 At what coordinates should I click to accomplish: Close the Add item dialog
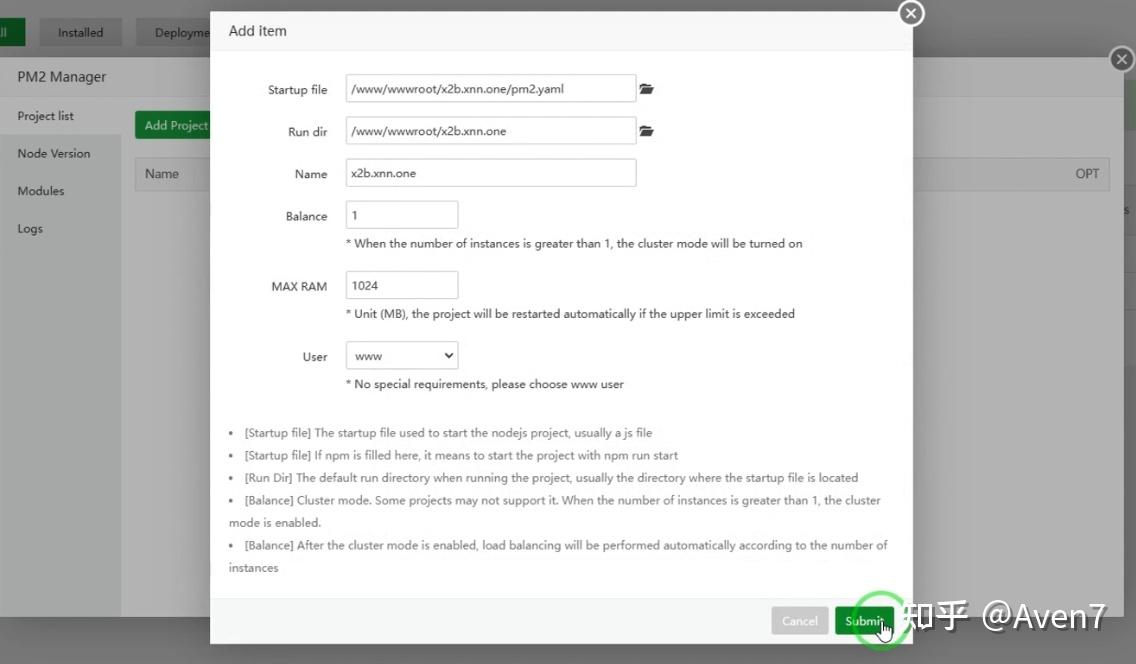click(911, 13)
